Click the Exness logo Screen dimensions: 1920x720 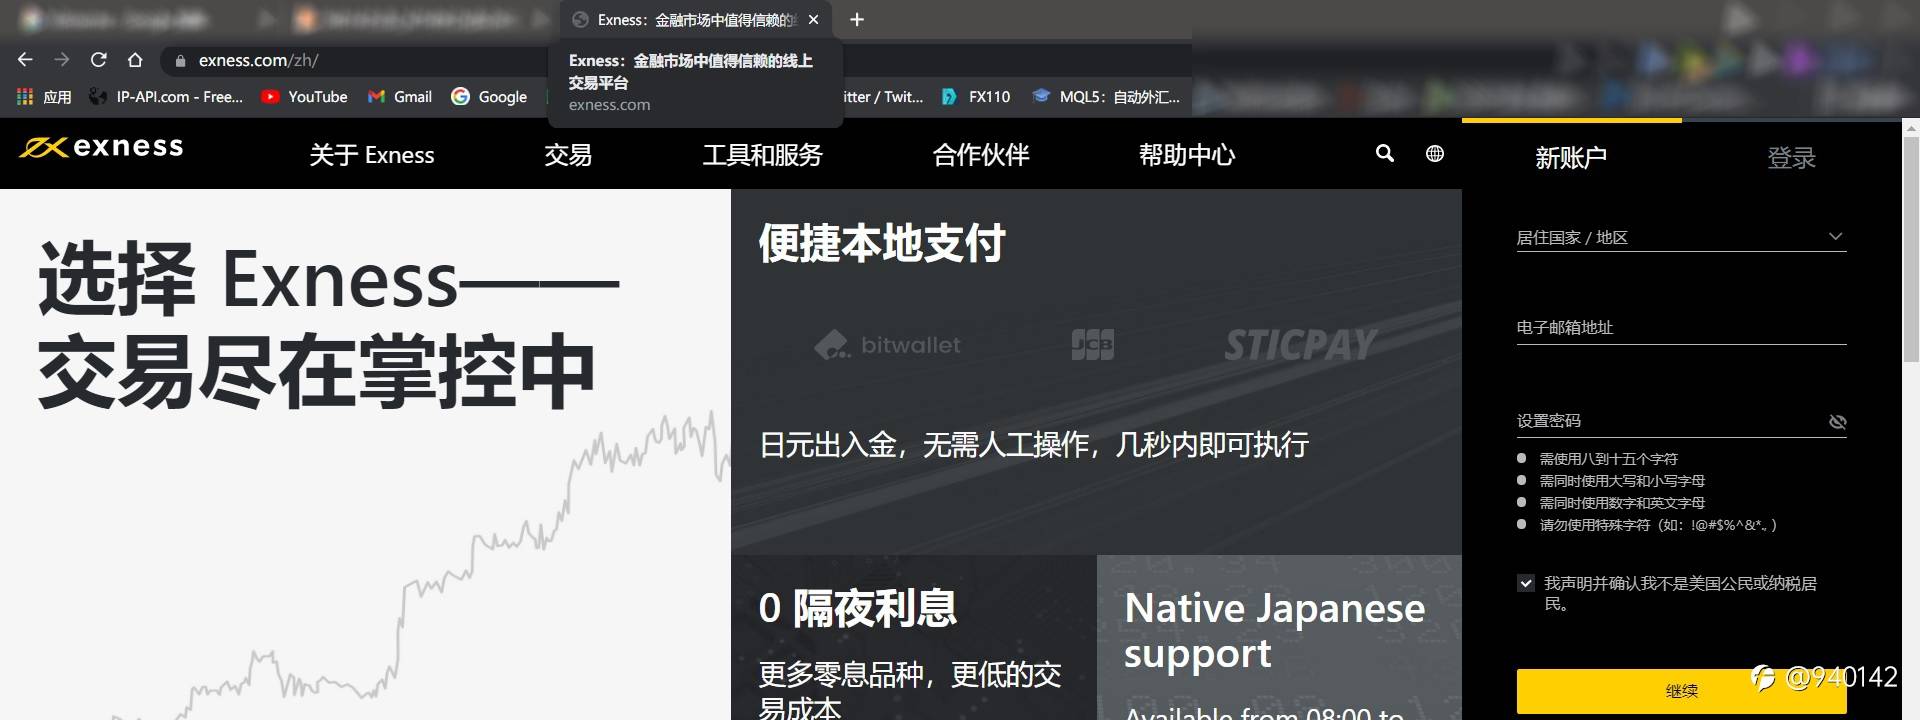101,147
